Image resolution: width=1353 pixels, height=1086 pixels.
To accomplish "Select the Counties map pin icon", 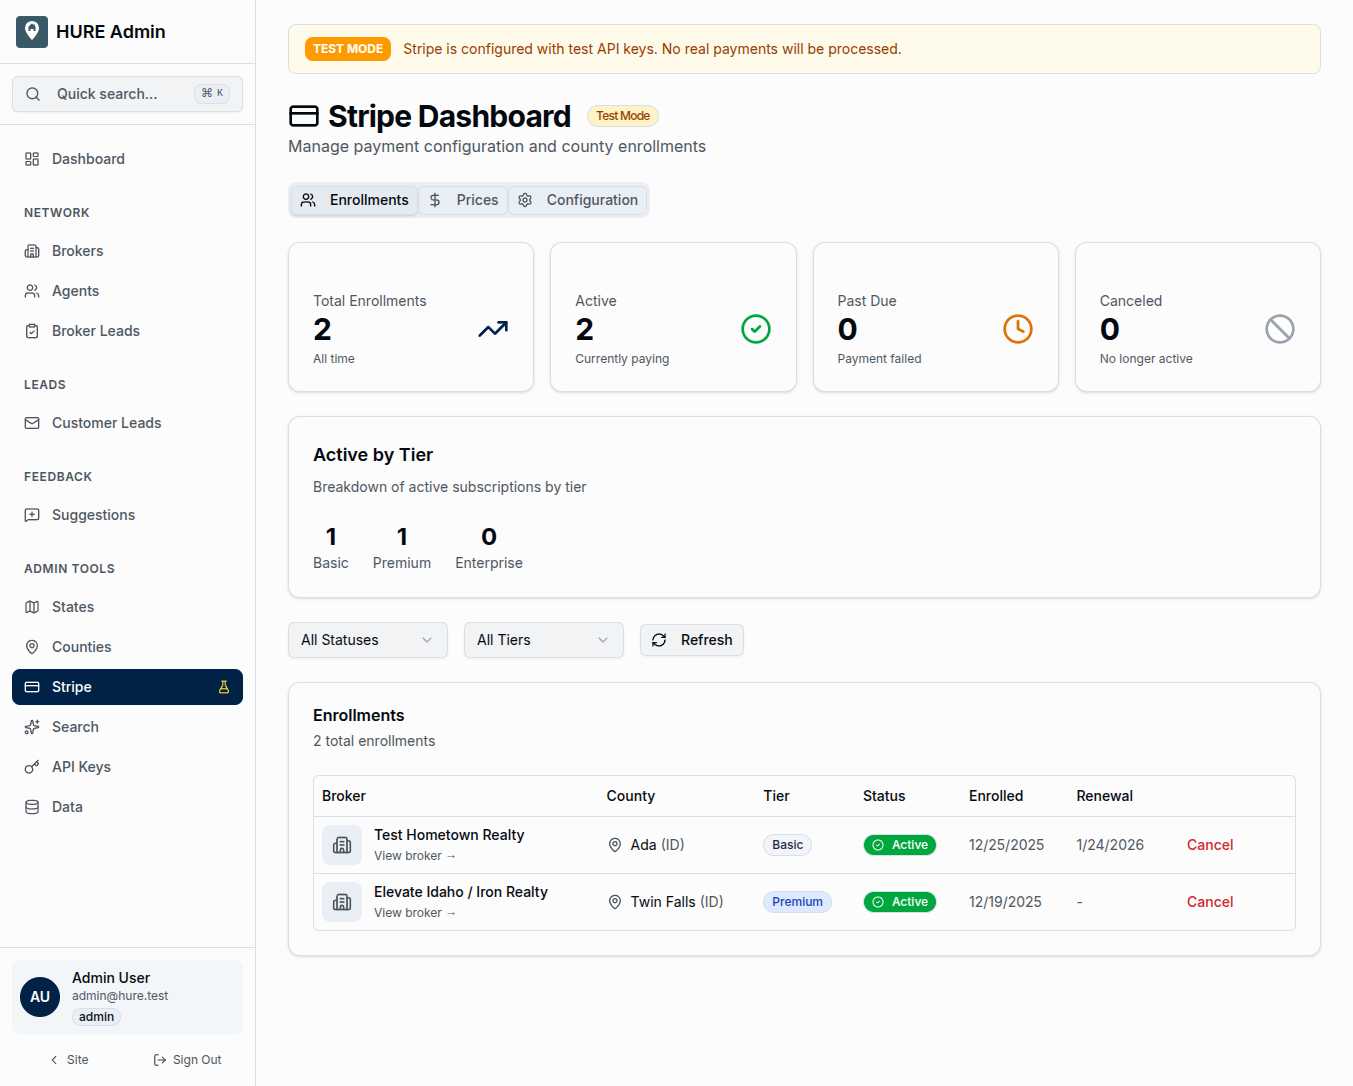I will pos(33,647).
